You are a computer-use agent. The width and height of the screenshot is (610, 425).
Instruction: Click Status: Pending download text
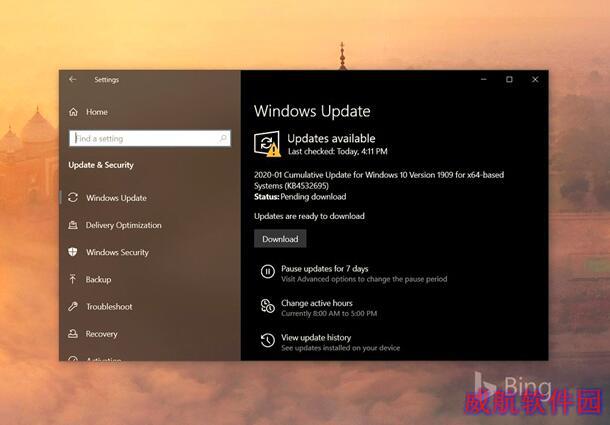tap(300, 197)
